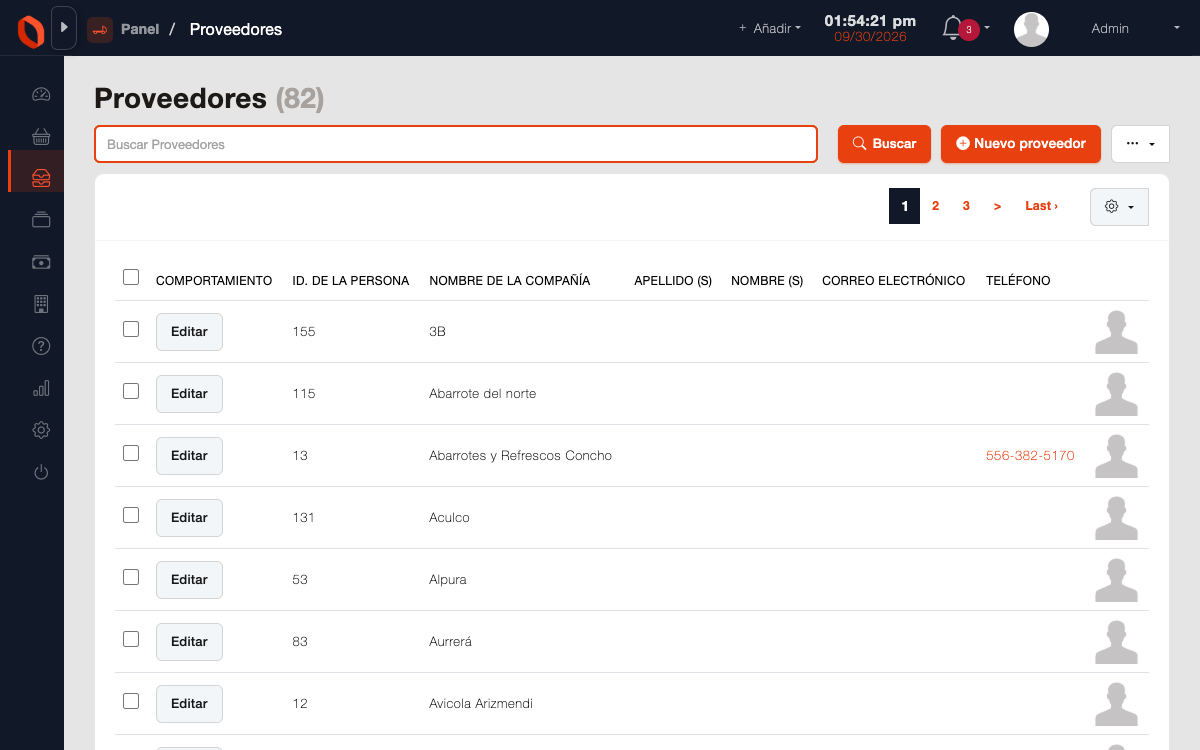Click avatar placeholder for Abarrote del norte
This screenshot has width=1200, height=750.
coord(1116,394)
